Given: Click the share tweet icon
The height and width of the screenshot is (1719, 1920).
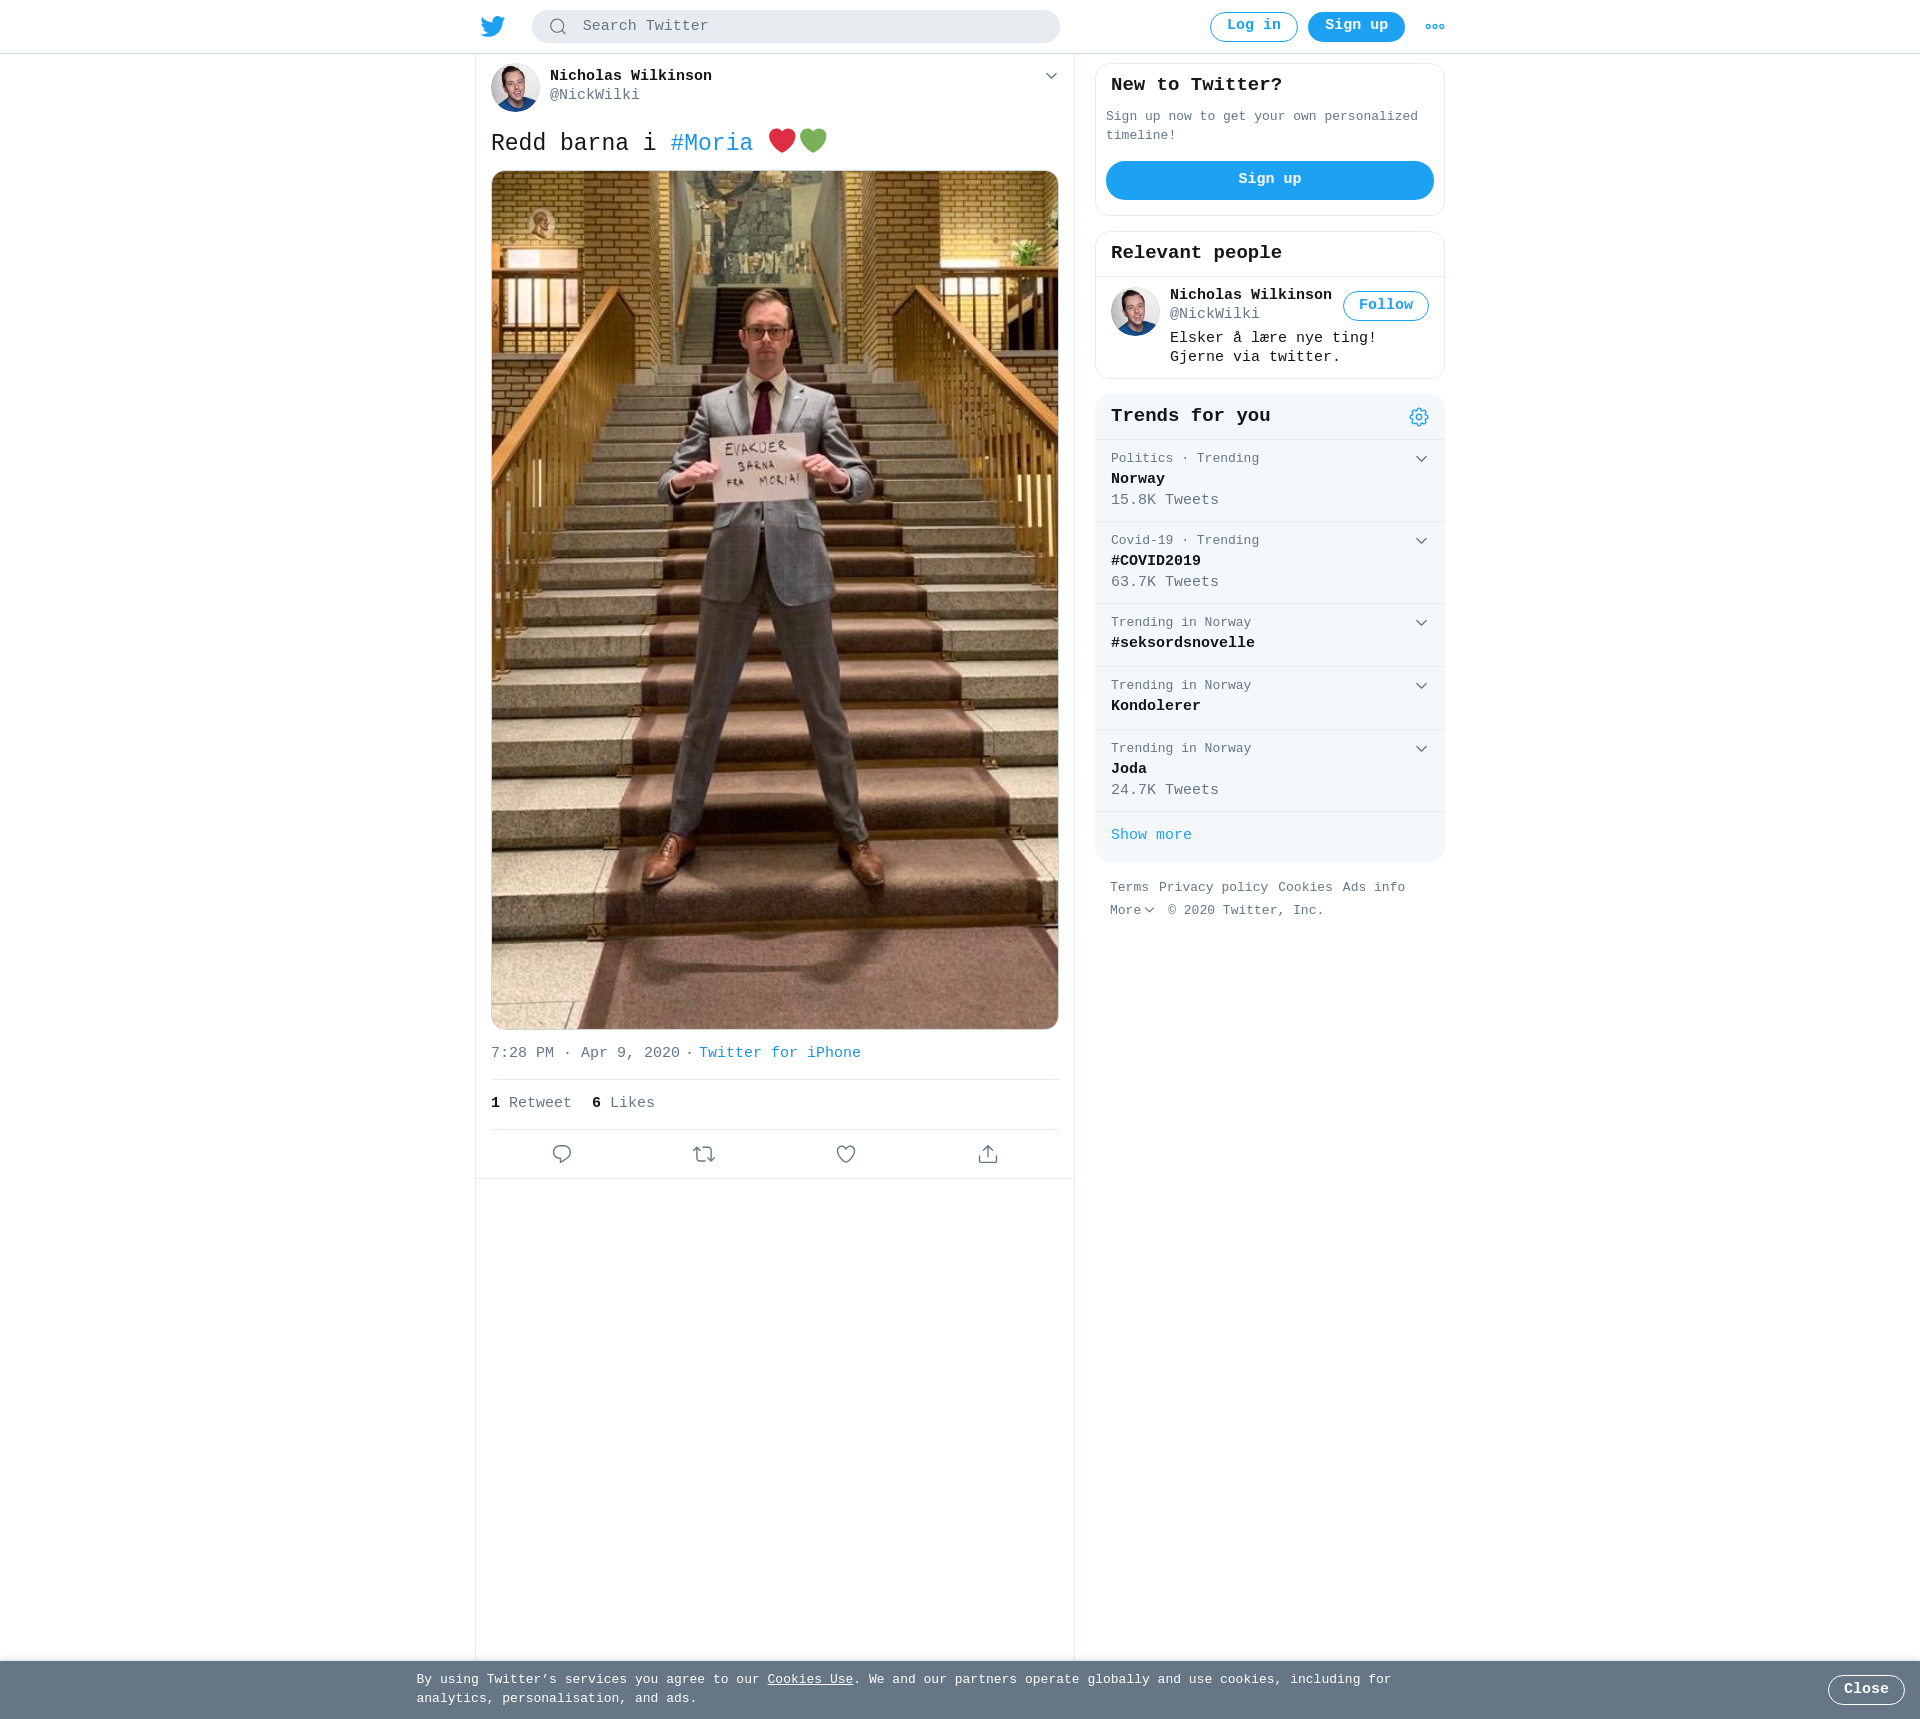Looking at the screenshot, I should pos(988,1154).
